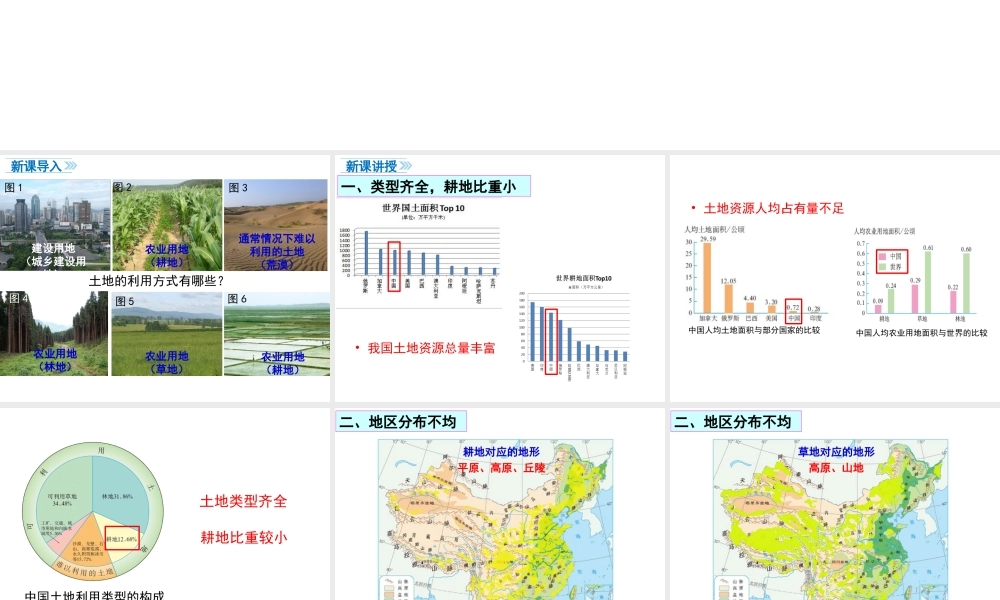1000x600 pixels.
Task: Select the 二、地区分布不均 title on the 耕地 slide
Action: point(401,421)
